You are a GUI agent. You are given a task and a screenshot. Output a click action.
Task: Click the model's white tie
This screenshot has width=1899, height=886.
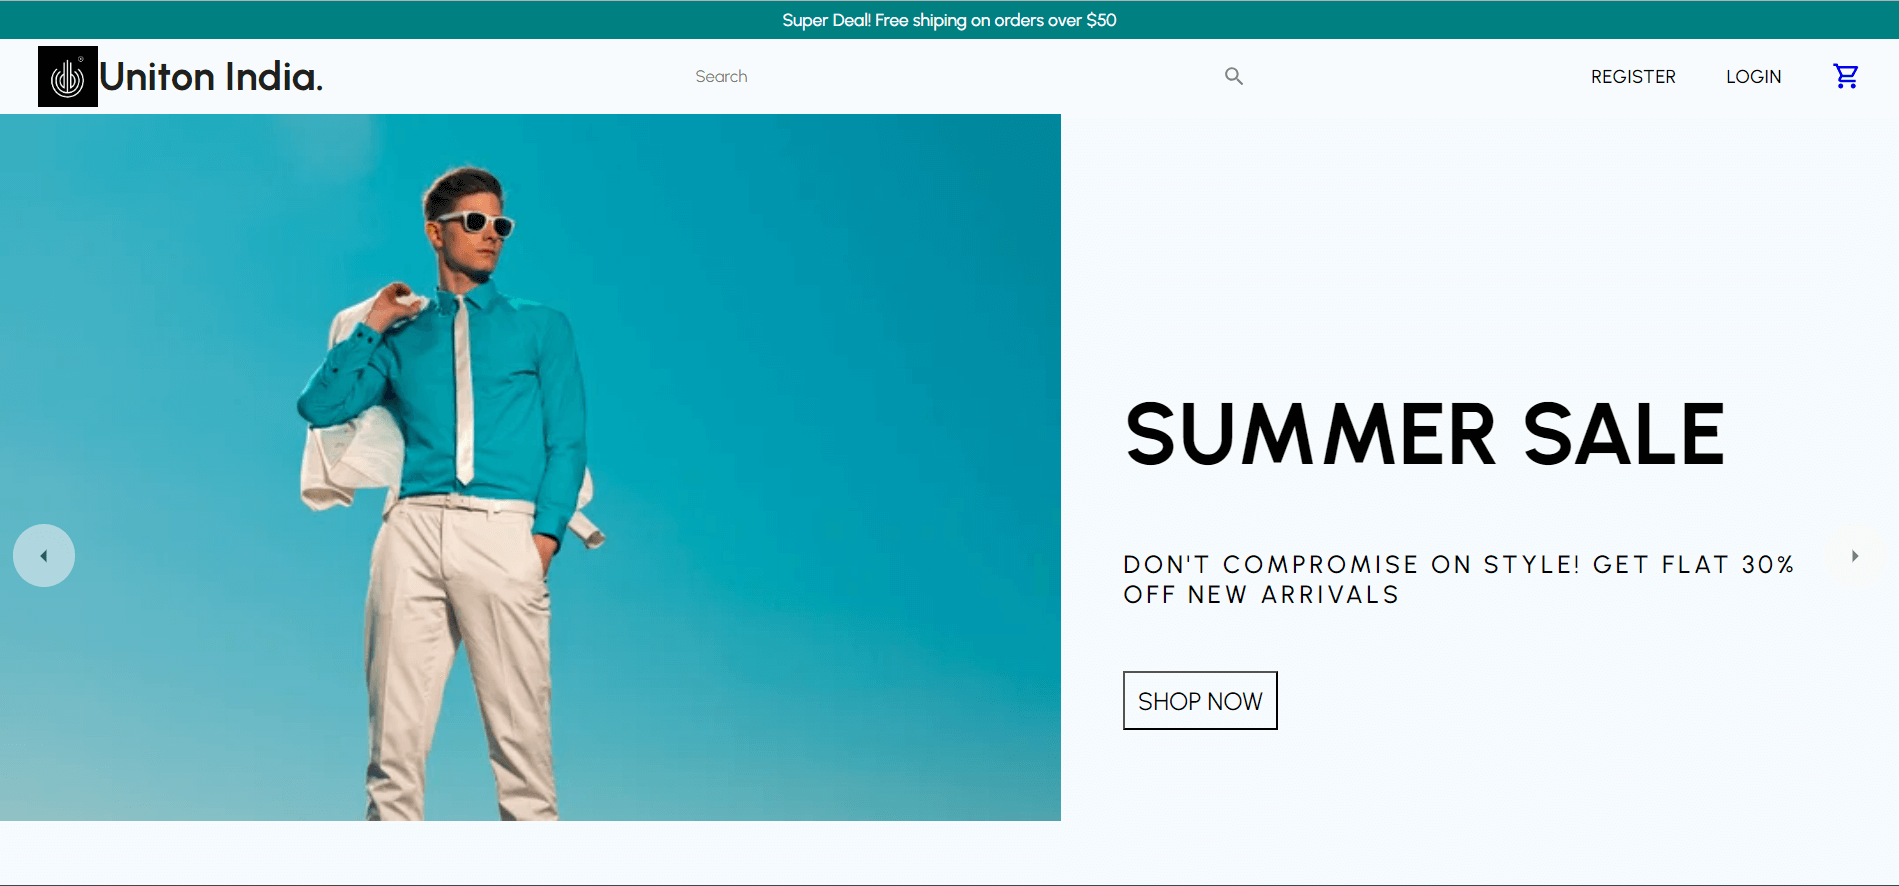(x=464, y=390)
